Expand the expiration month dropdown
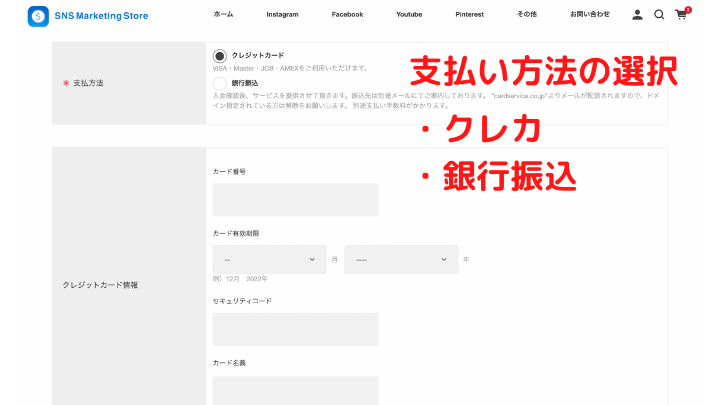Screen dimensions: 720x405 tap(270, 259)
